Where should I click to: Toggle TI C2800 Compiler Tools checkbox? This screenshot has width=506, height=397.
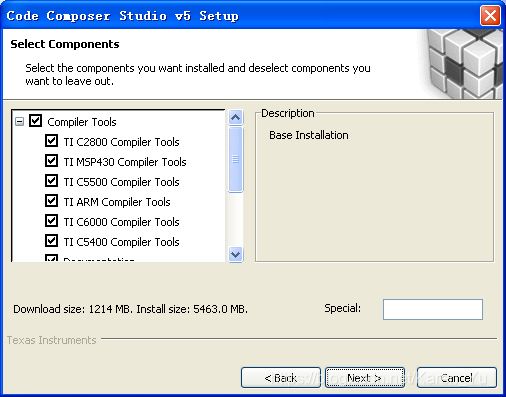51,141
